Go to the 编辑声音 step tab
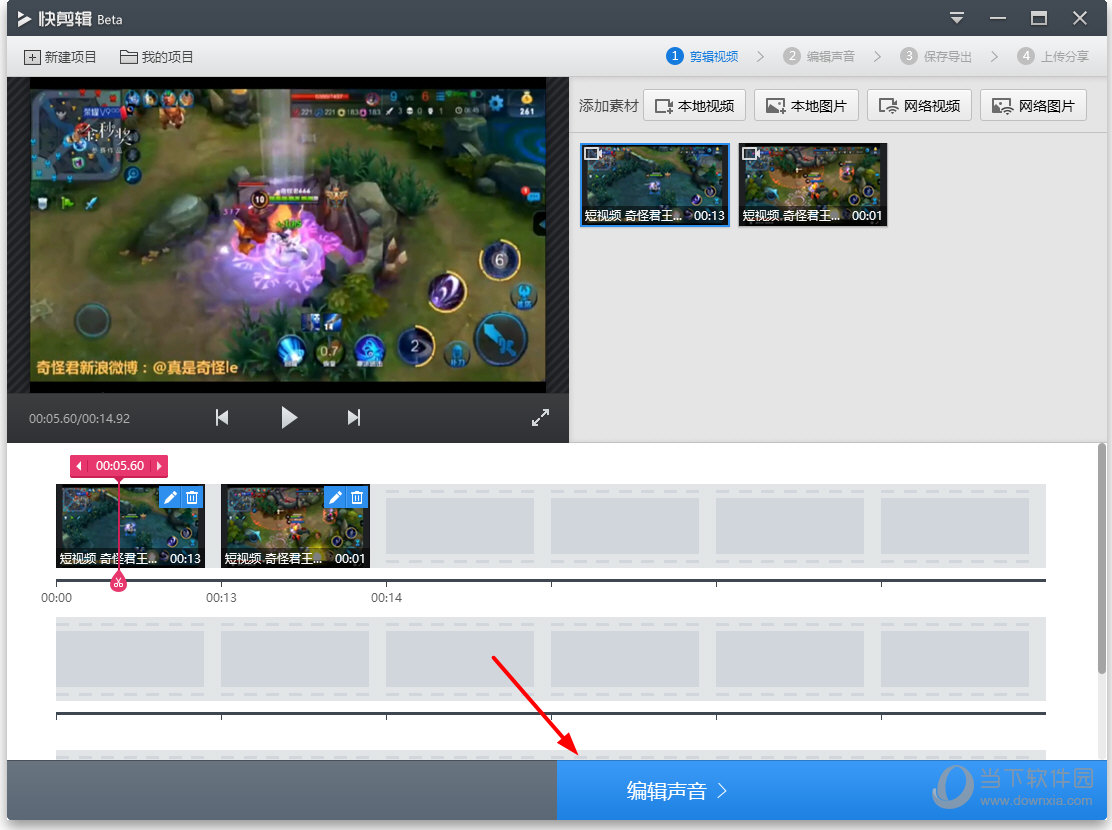 820,57
